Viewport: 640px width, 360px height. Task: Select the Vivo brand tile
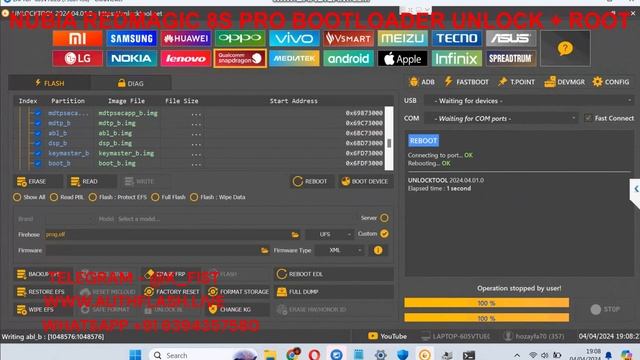pos(294,39)
